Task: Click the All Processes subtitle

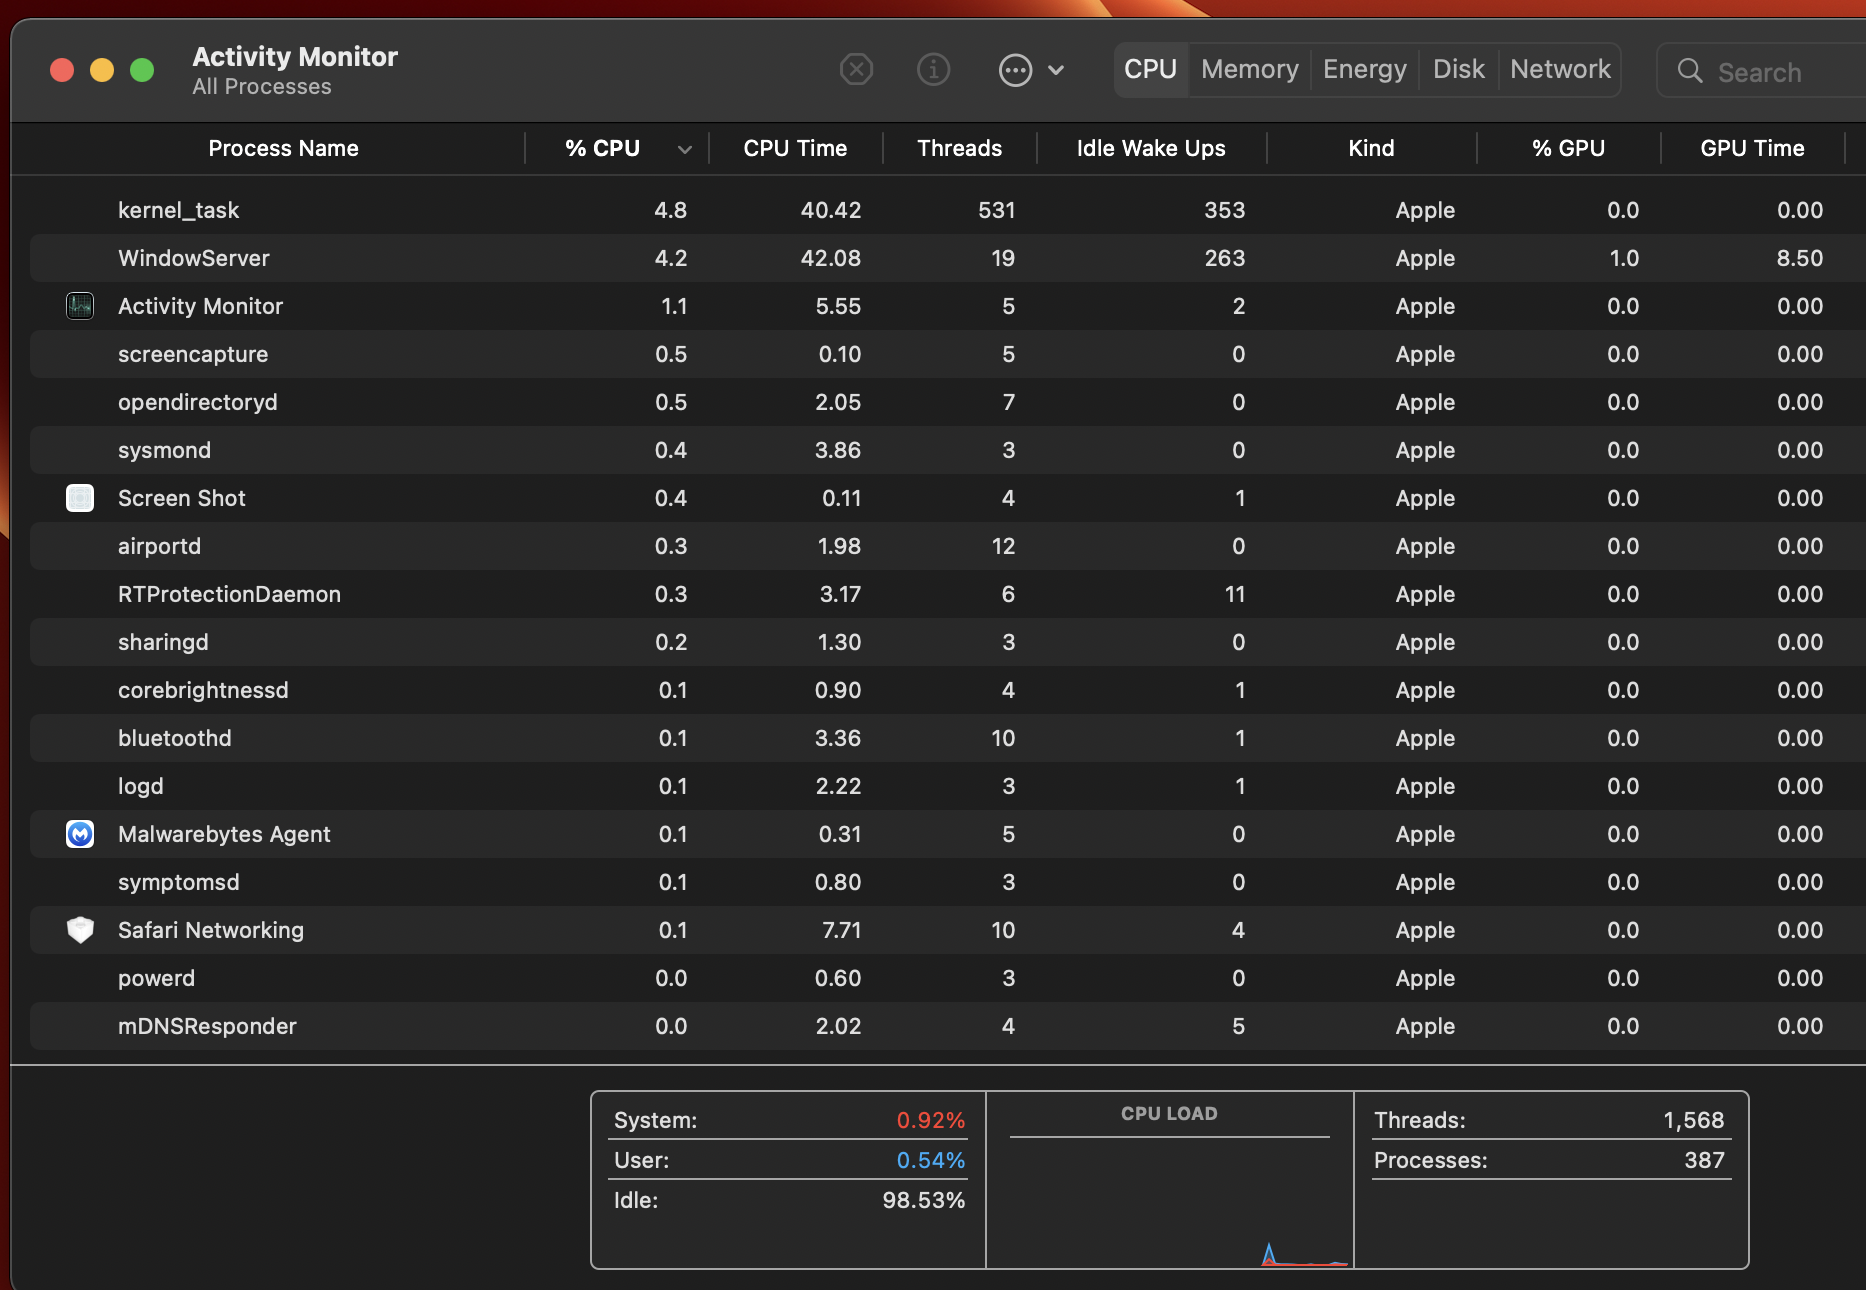Action: tap(262, 87)
